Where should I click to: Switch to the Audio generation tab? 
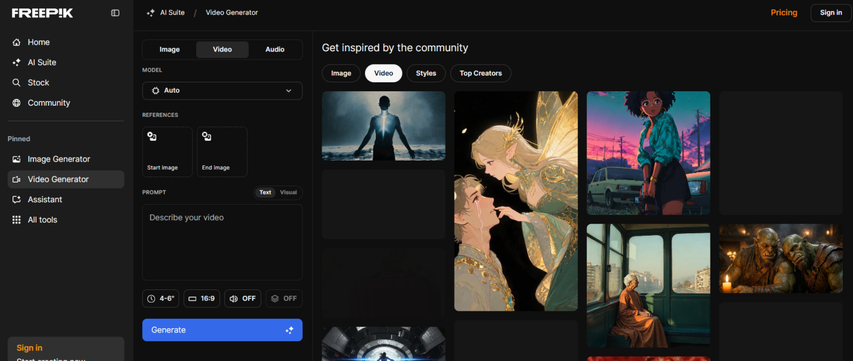coord(275,49)
